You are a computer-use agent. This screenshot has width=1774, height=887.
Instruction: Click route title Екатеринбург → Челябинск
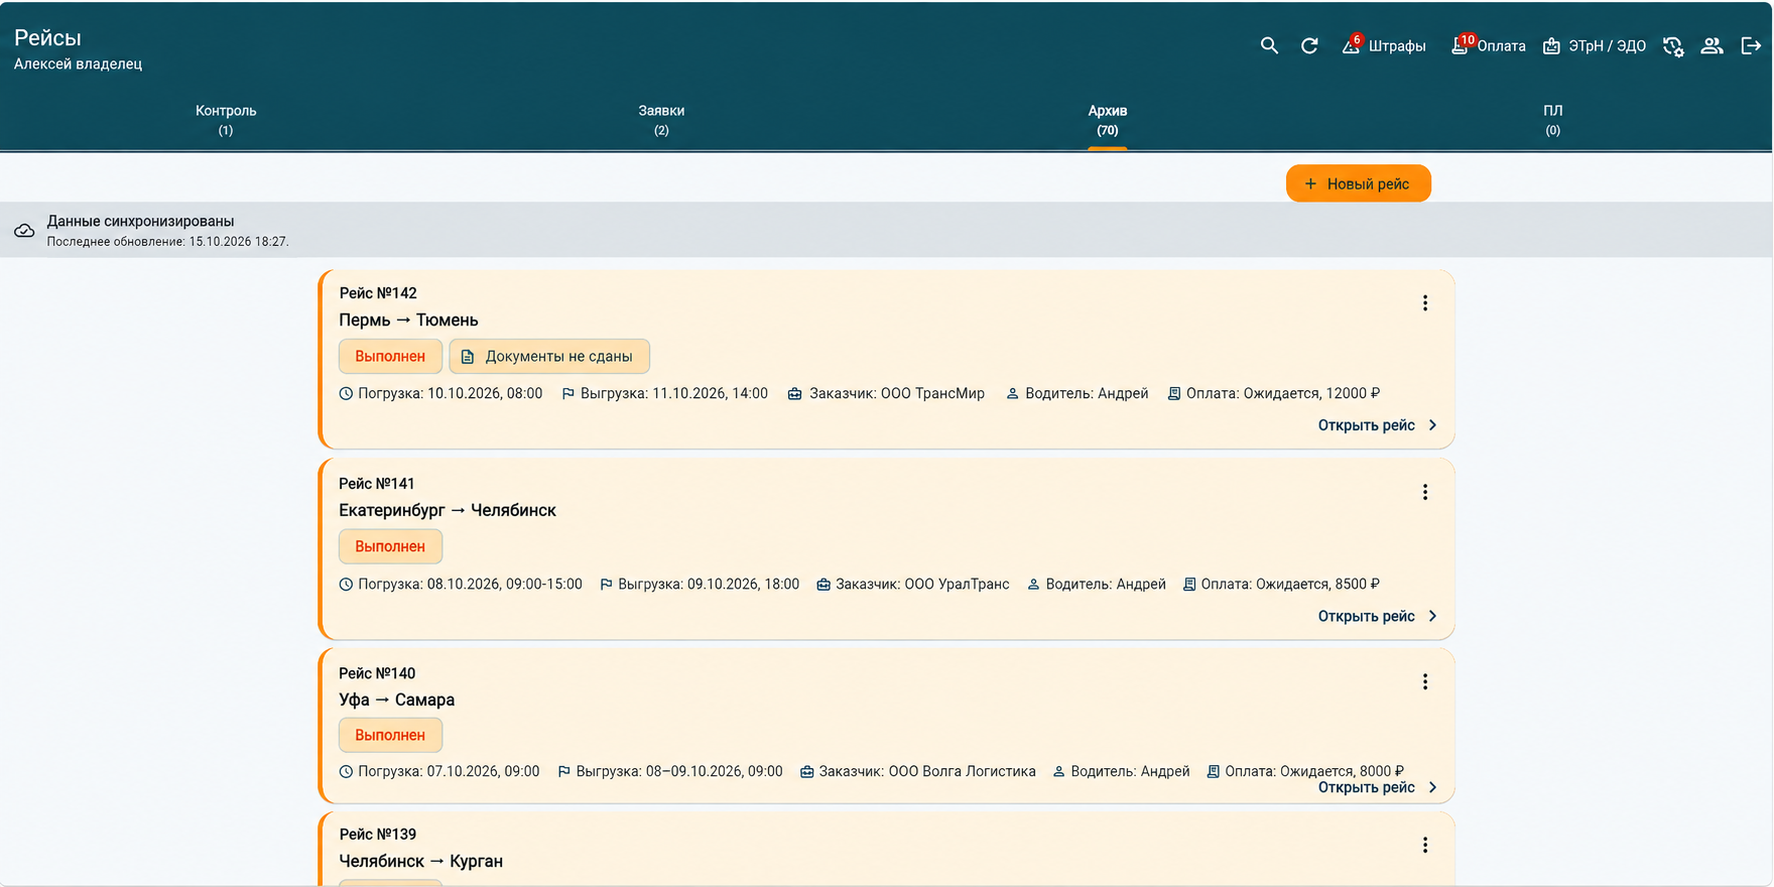click(x=447, y=510)
